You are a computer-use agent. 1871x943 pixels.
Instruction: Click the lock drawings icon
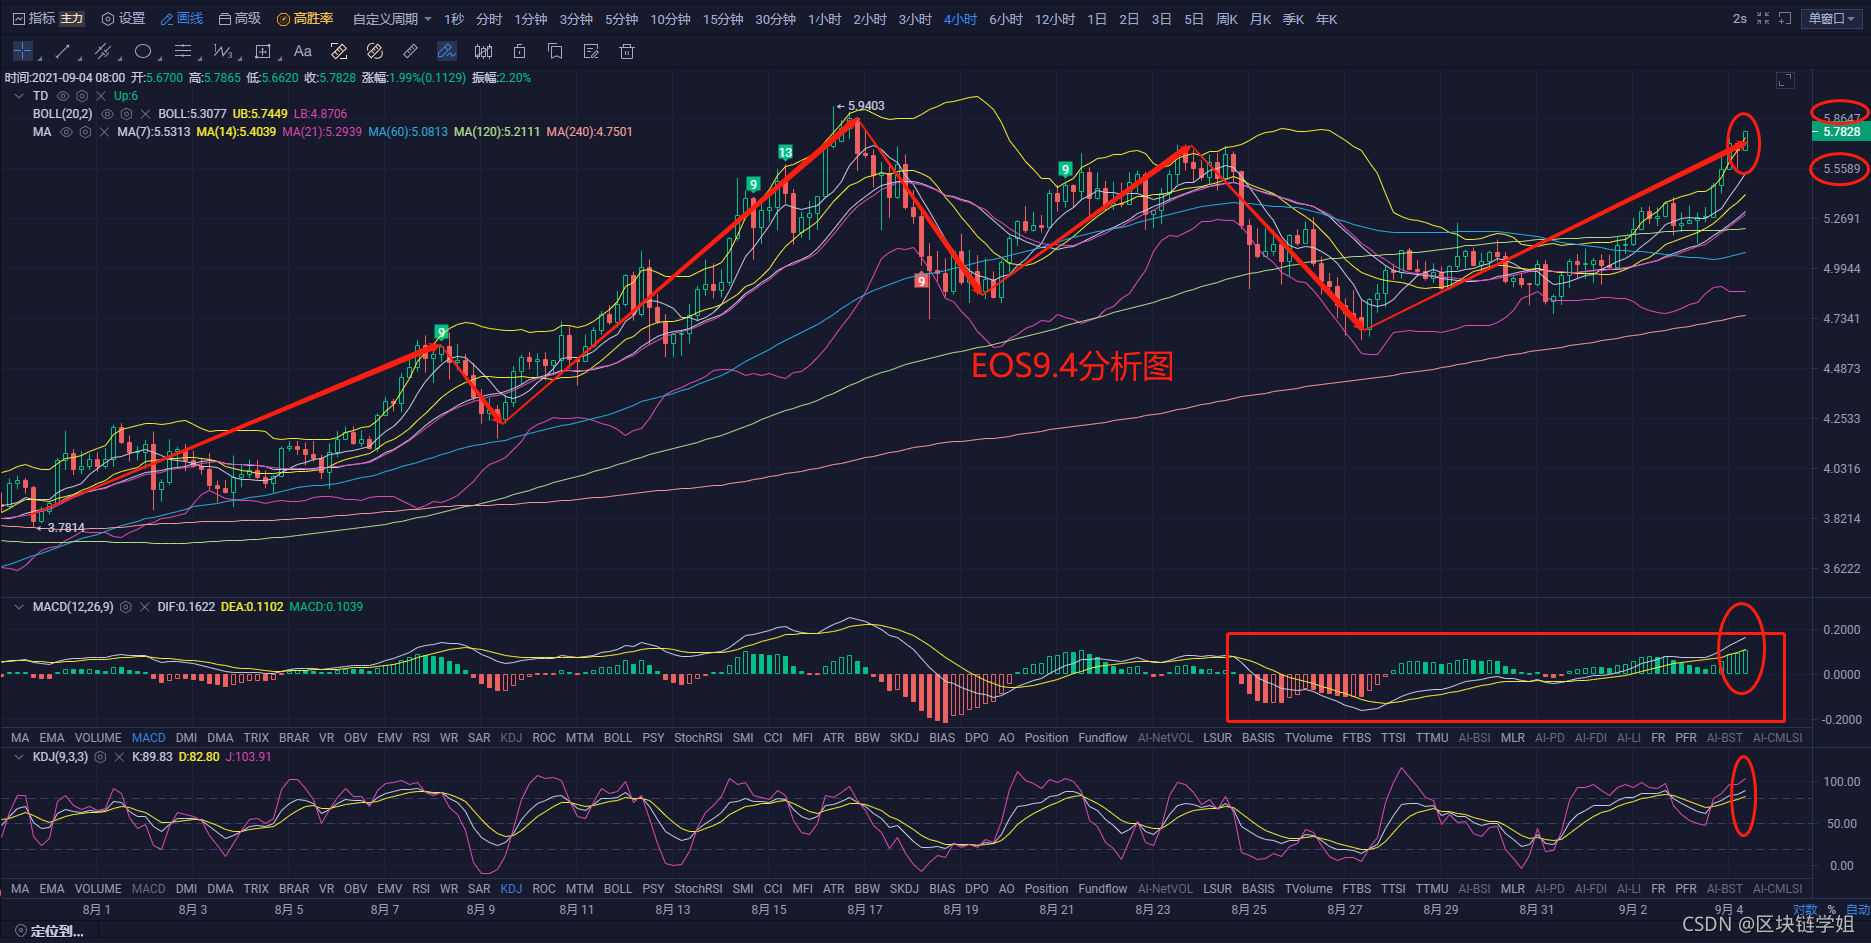click(519, 51)
